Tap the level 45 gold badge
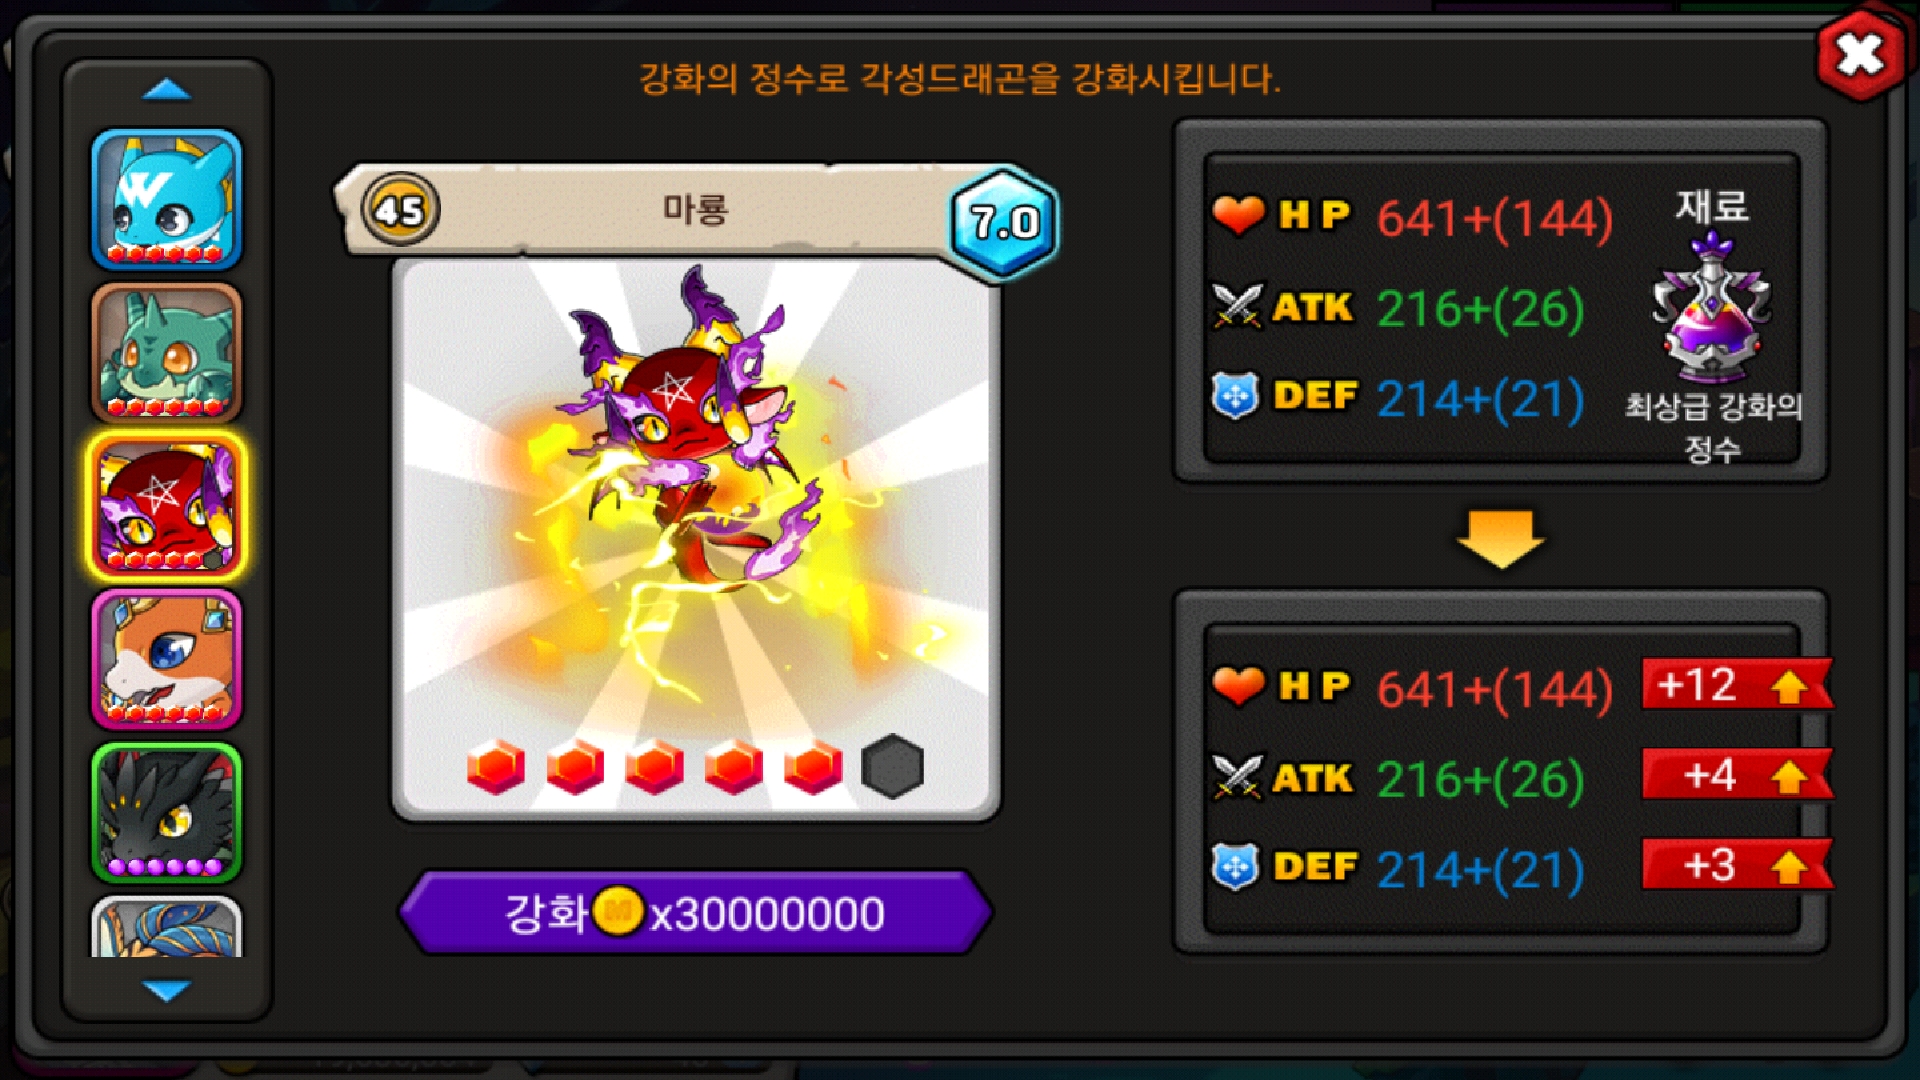 tap(400, 210)
